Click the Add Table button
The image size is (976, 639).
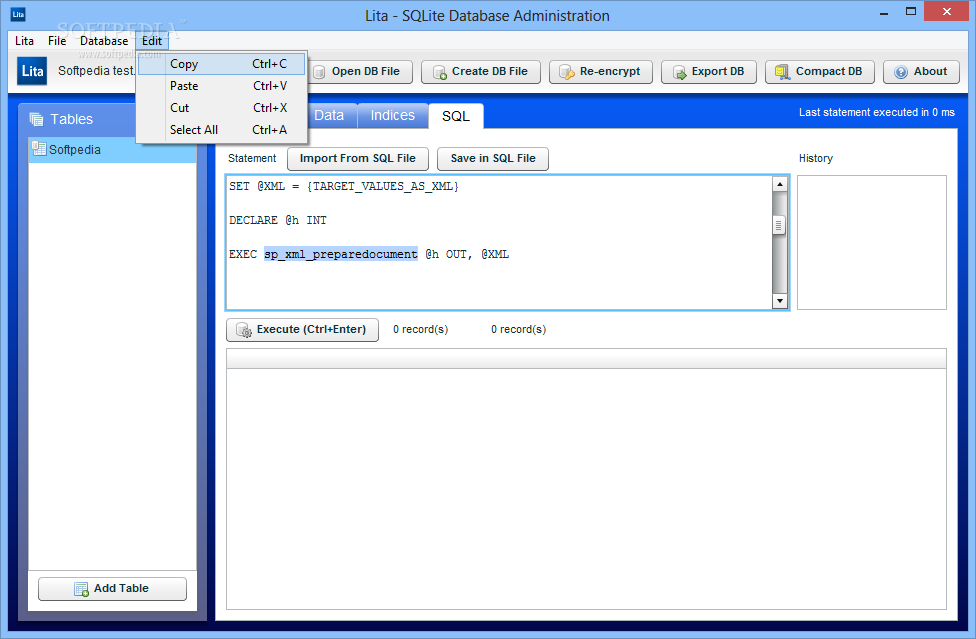(112, 589)
